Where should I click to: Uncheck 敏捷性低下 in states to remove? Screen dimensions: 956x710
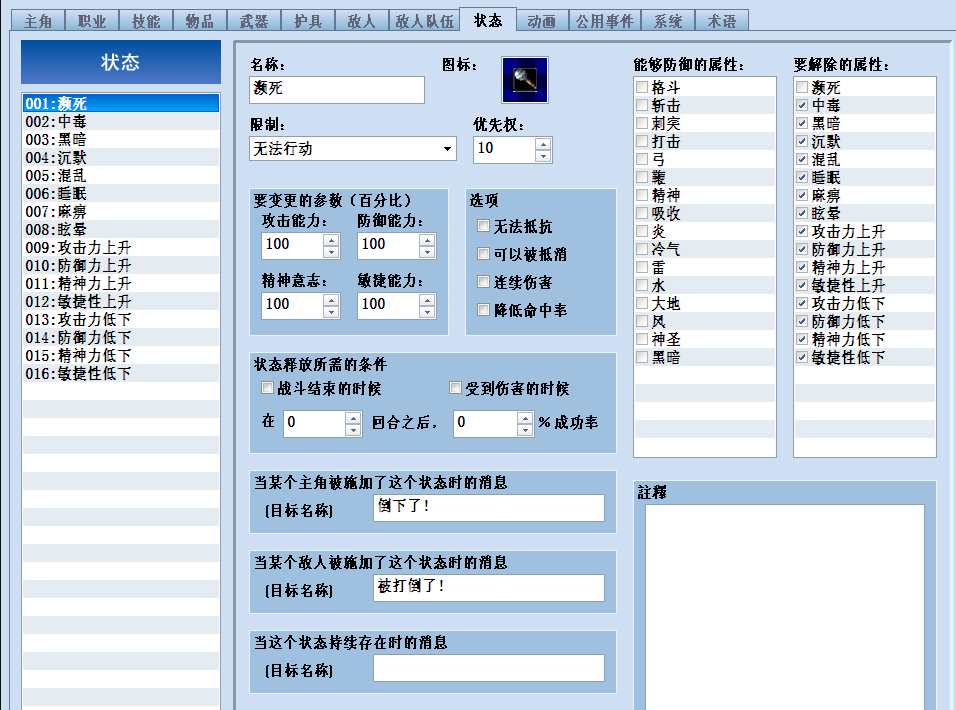pos(802,357)
